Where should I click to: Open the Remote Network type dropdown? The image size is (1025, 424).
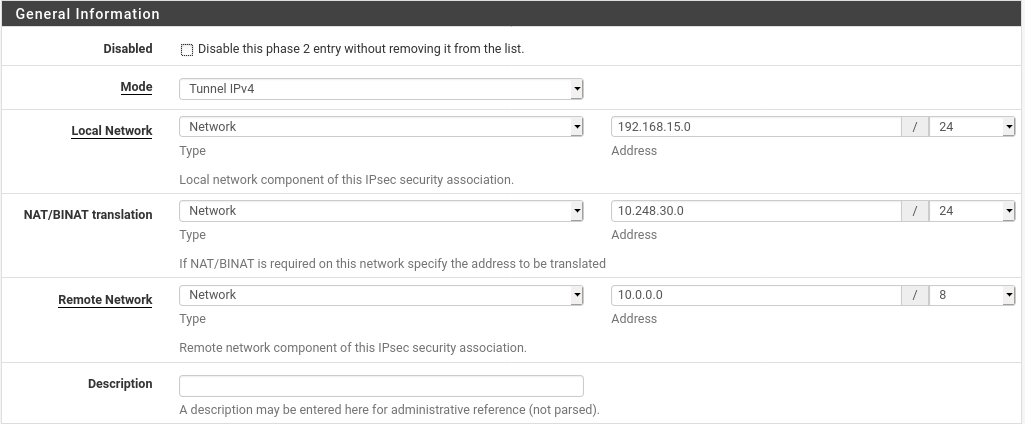tap(380, 295)
